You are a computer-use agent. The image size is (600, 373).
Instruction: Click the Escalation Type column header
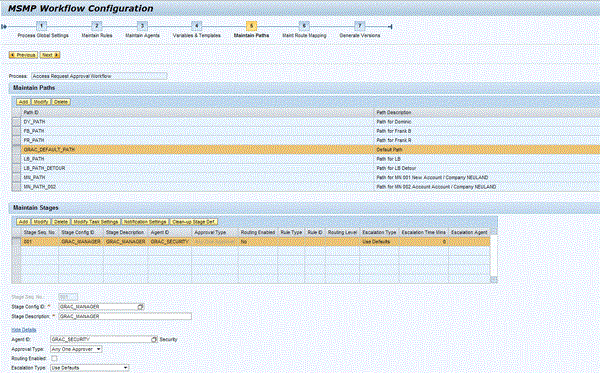[x=379, y=232]
